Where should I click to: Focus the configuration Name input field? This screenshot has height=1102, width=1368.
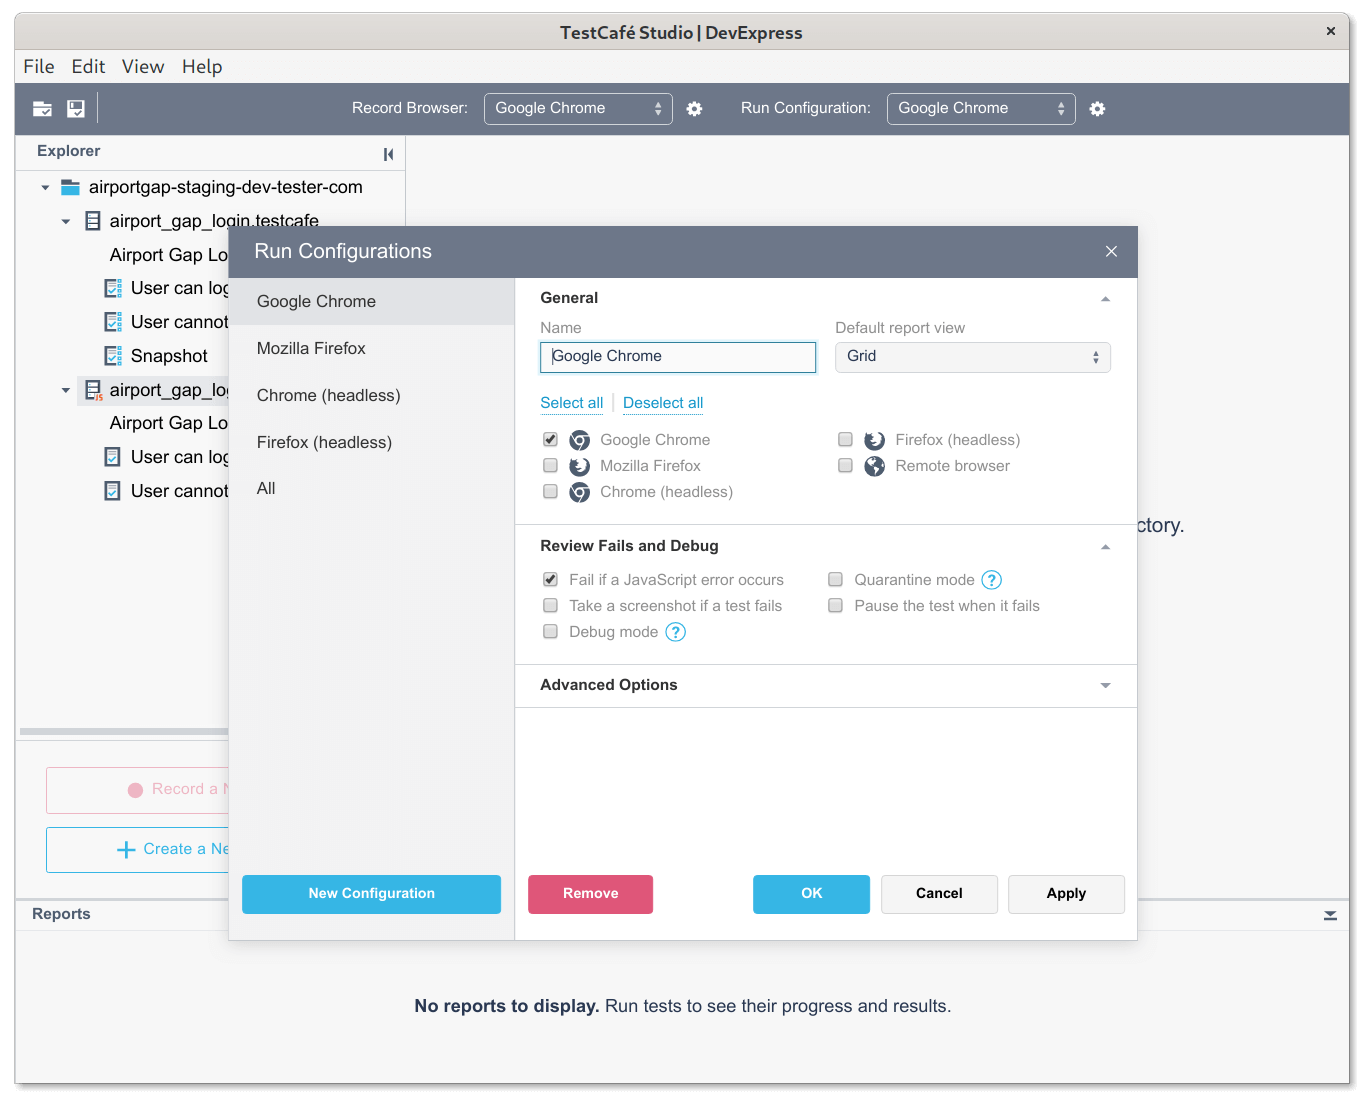(x=678, y=357)
